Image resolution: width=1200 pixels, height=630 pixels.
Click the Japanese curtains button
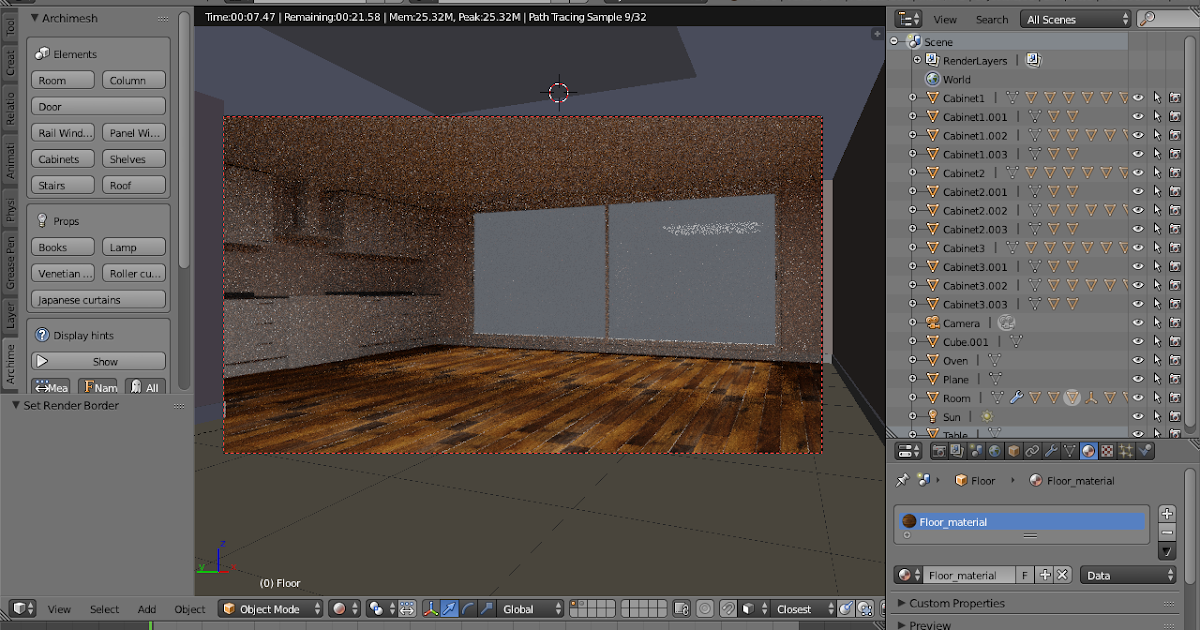tap(98, 299)
